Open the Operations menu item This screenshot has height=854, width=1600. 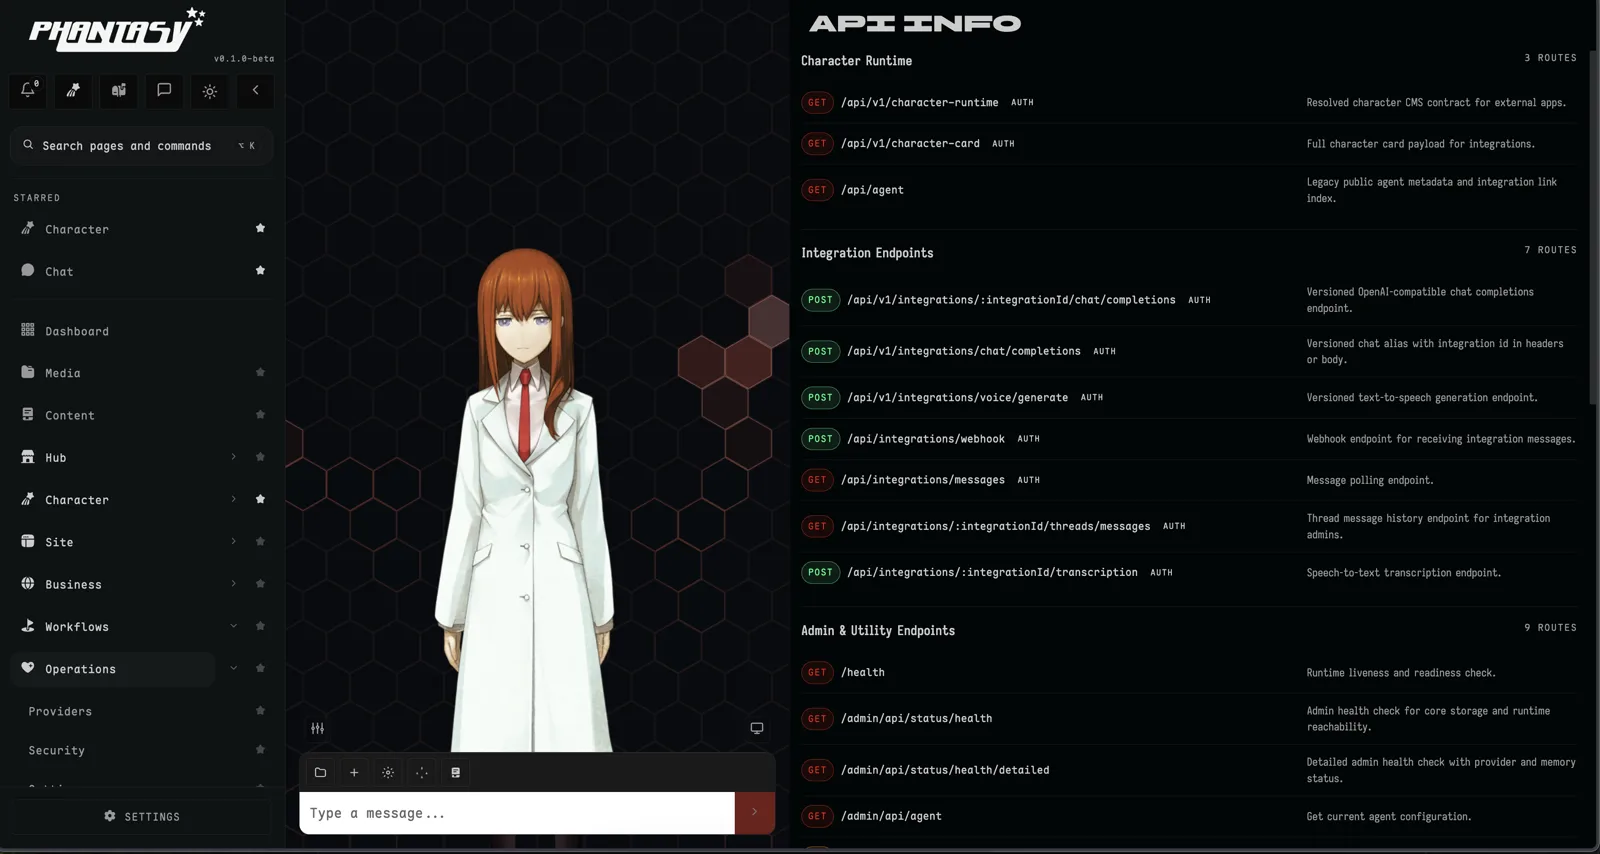tap(113, 669)
